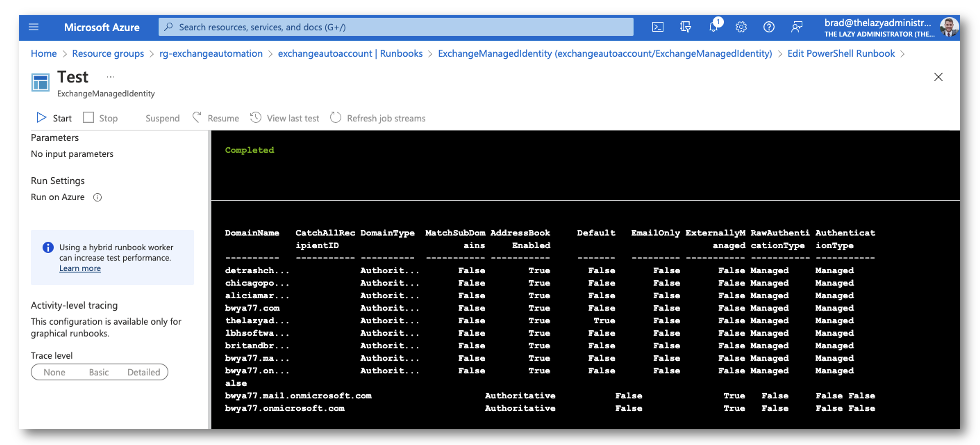The image size is (980, 445).
Task: Select None trace level
Action: point(54,372)
